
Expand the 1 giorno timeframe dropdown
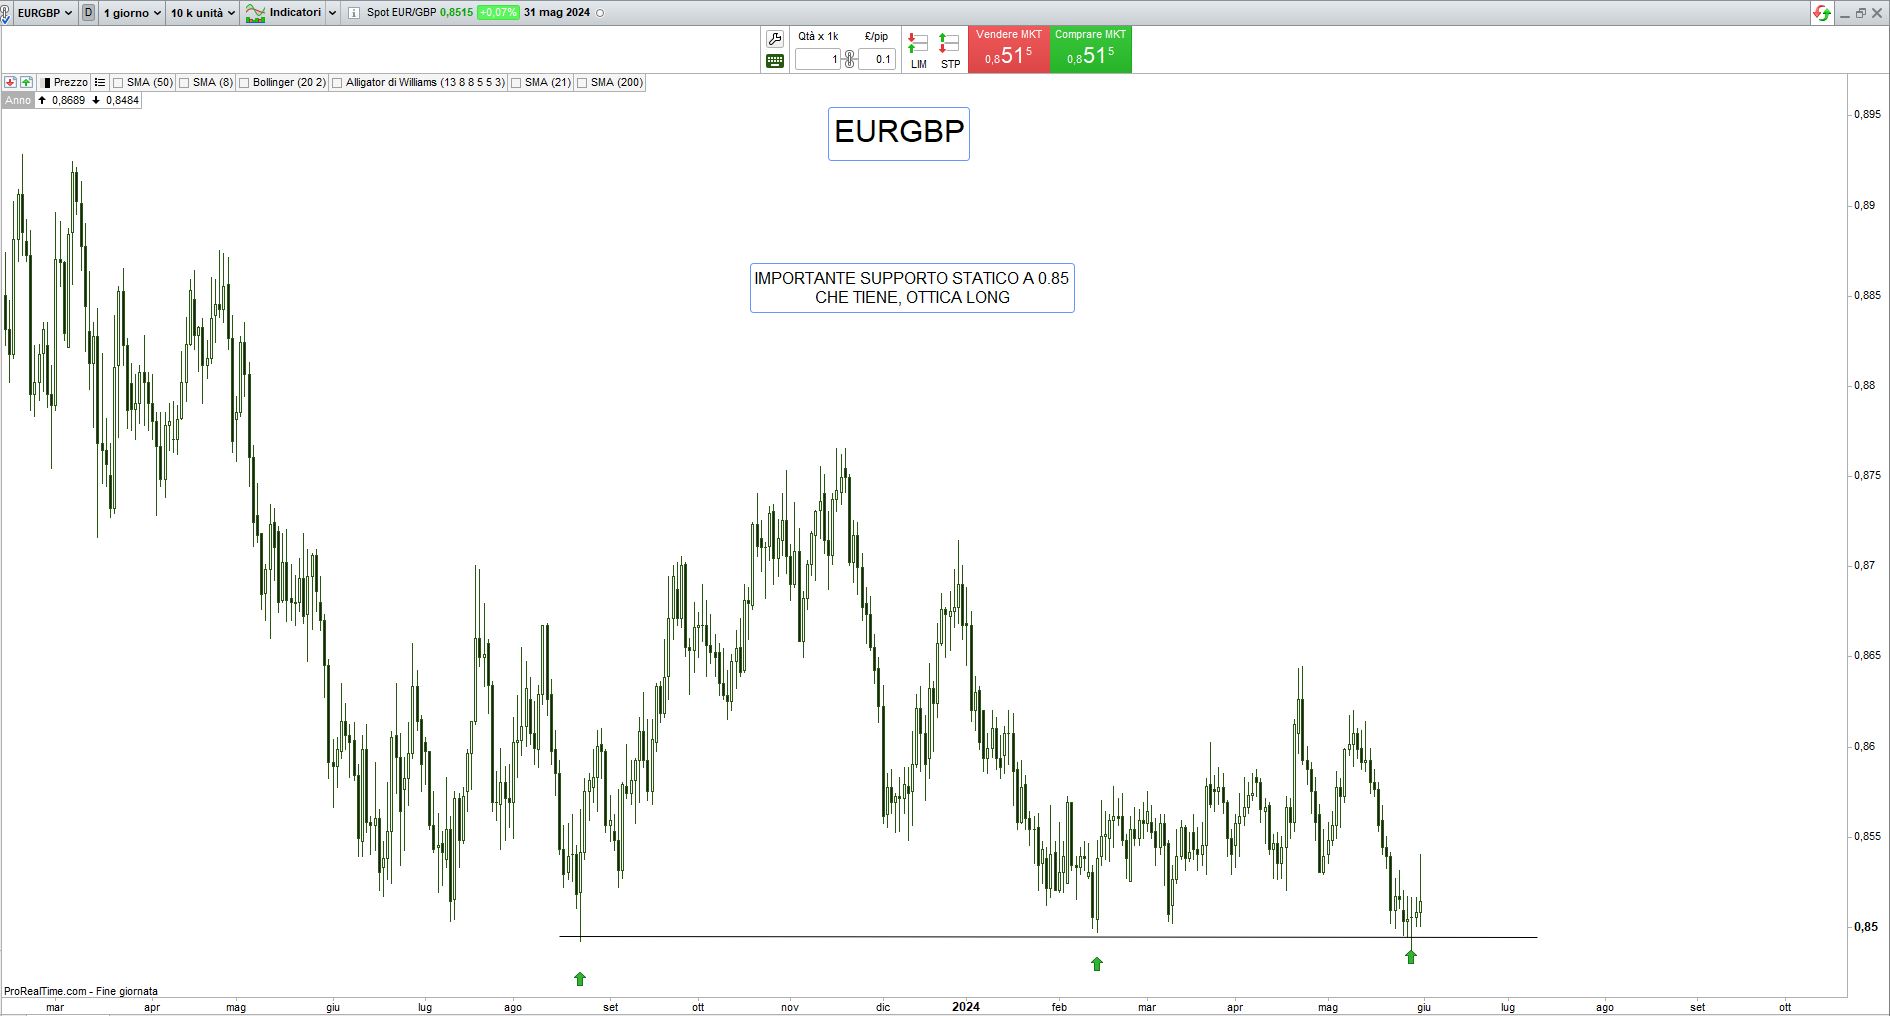pos(132,13)
